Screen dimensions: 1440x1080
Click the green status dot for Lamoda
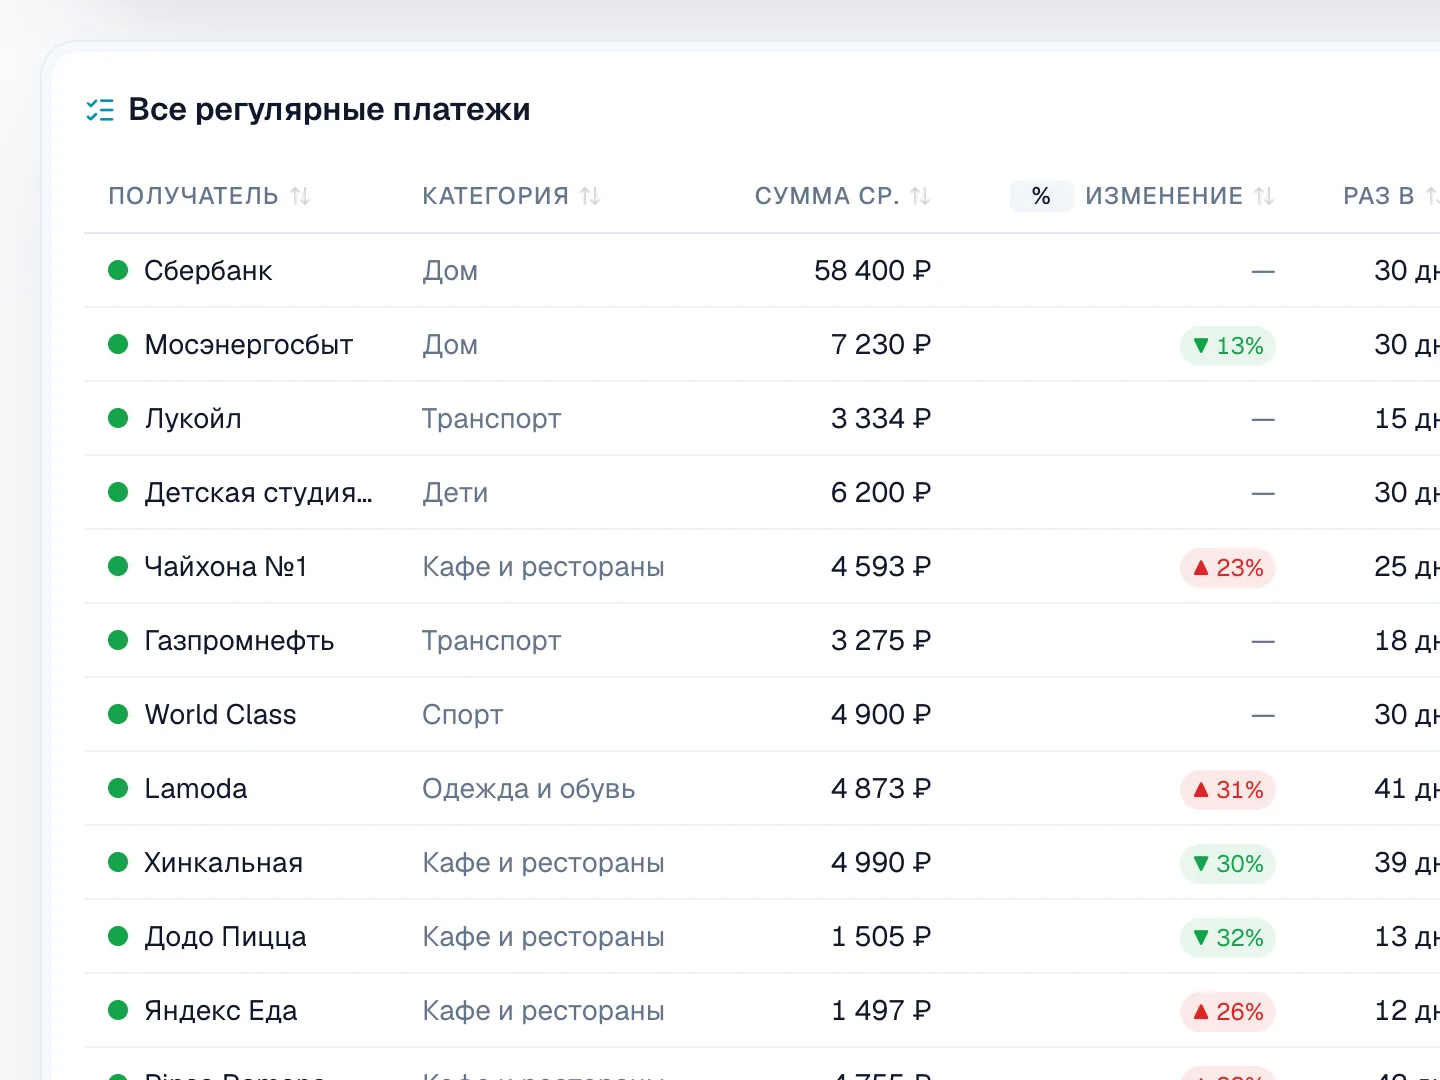pyautogui.click(x=118, y=788)
